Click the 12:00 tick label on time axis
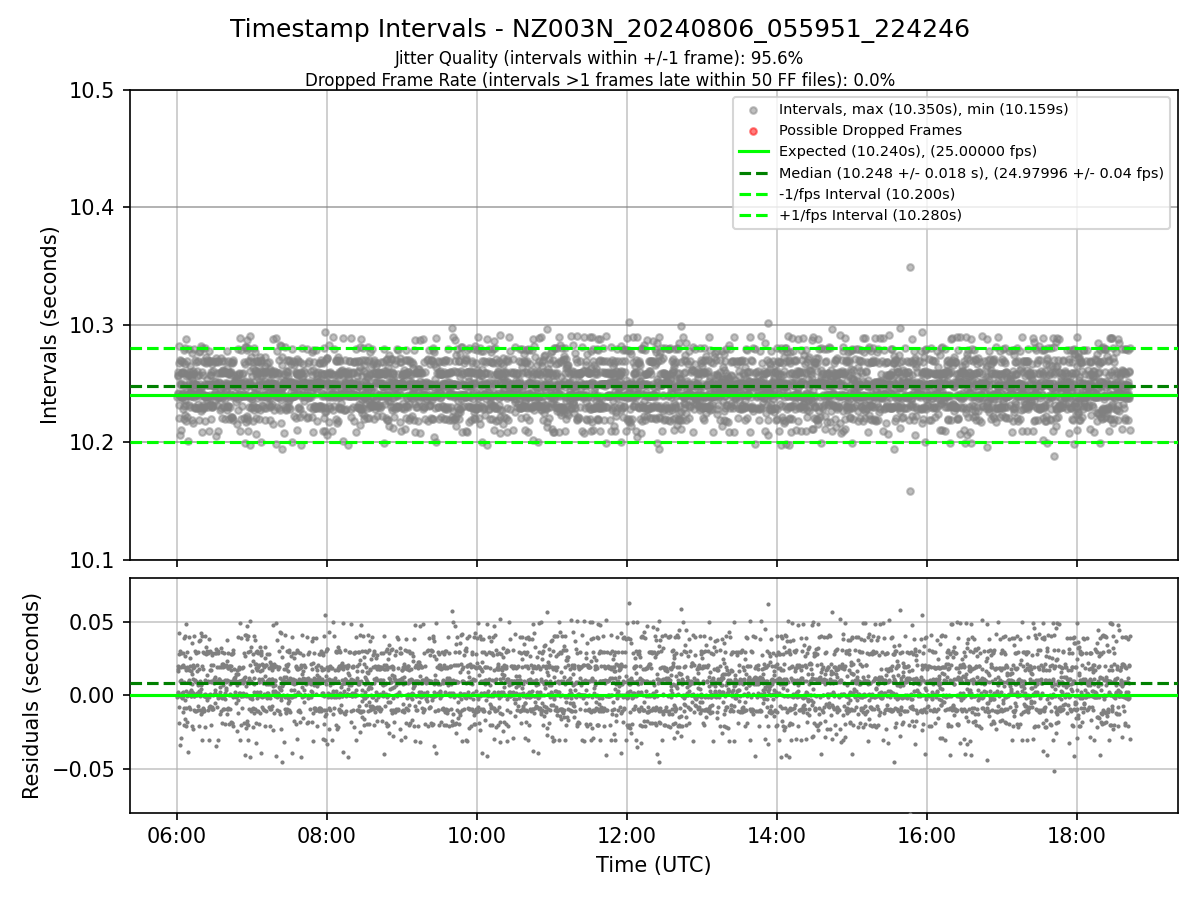The height and width of the screenshot is (900, 1200). 627,833
